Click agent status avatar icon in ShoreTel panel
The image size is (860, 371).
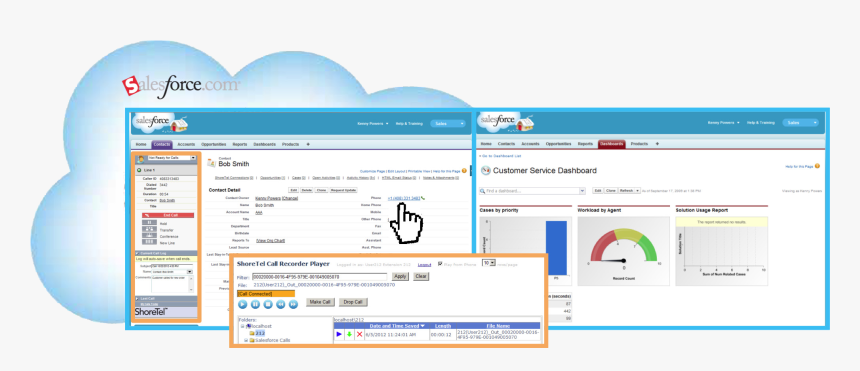(x=140, y=159)
